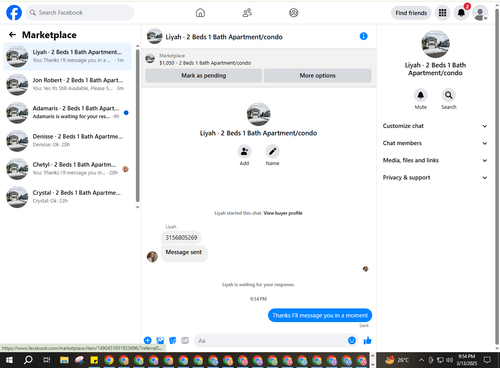Open the apps grid menu
500x368 pixels.
click(442, 13)
